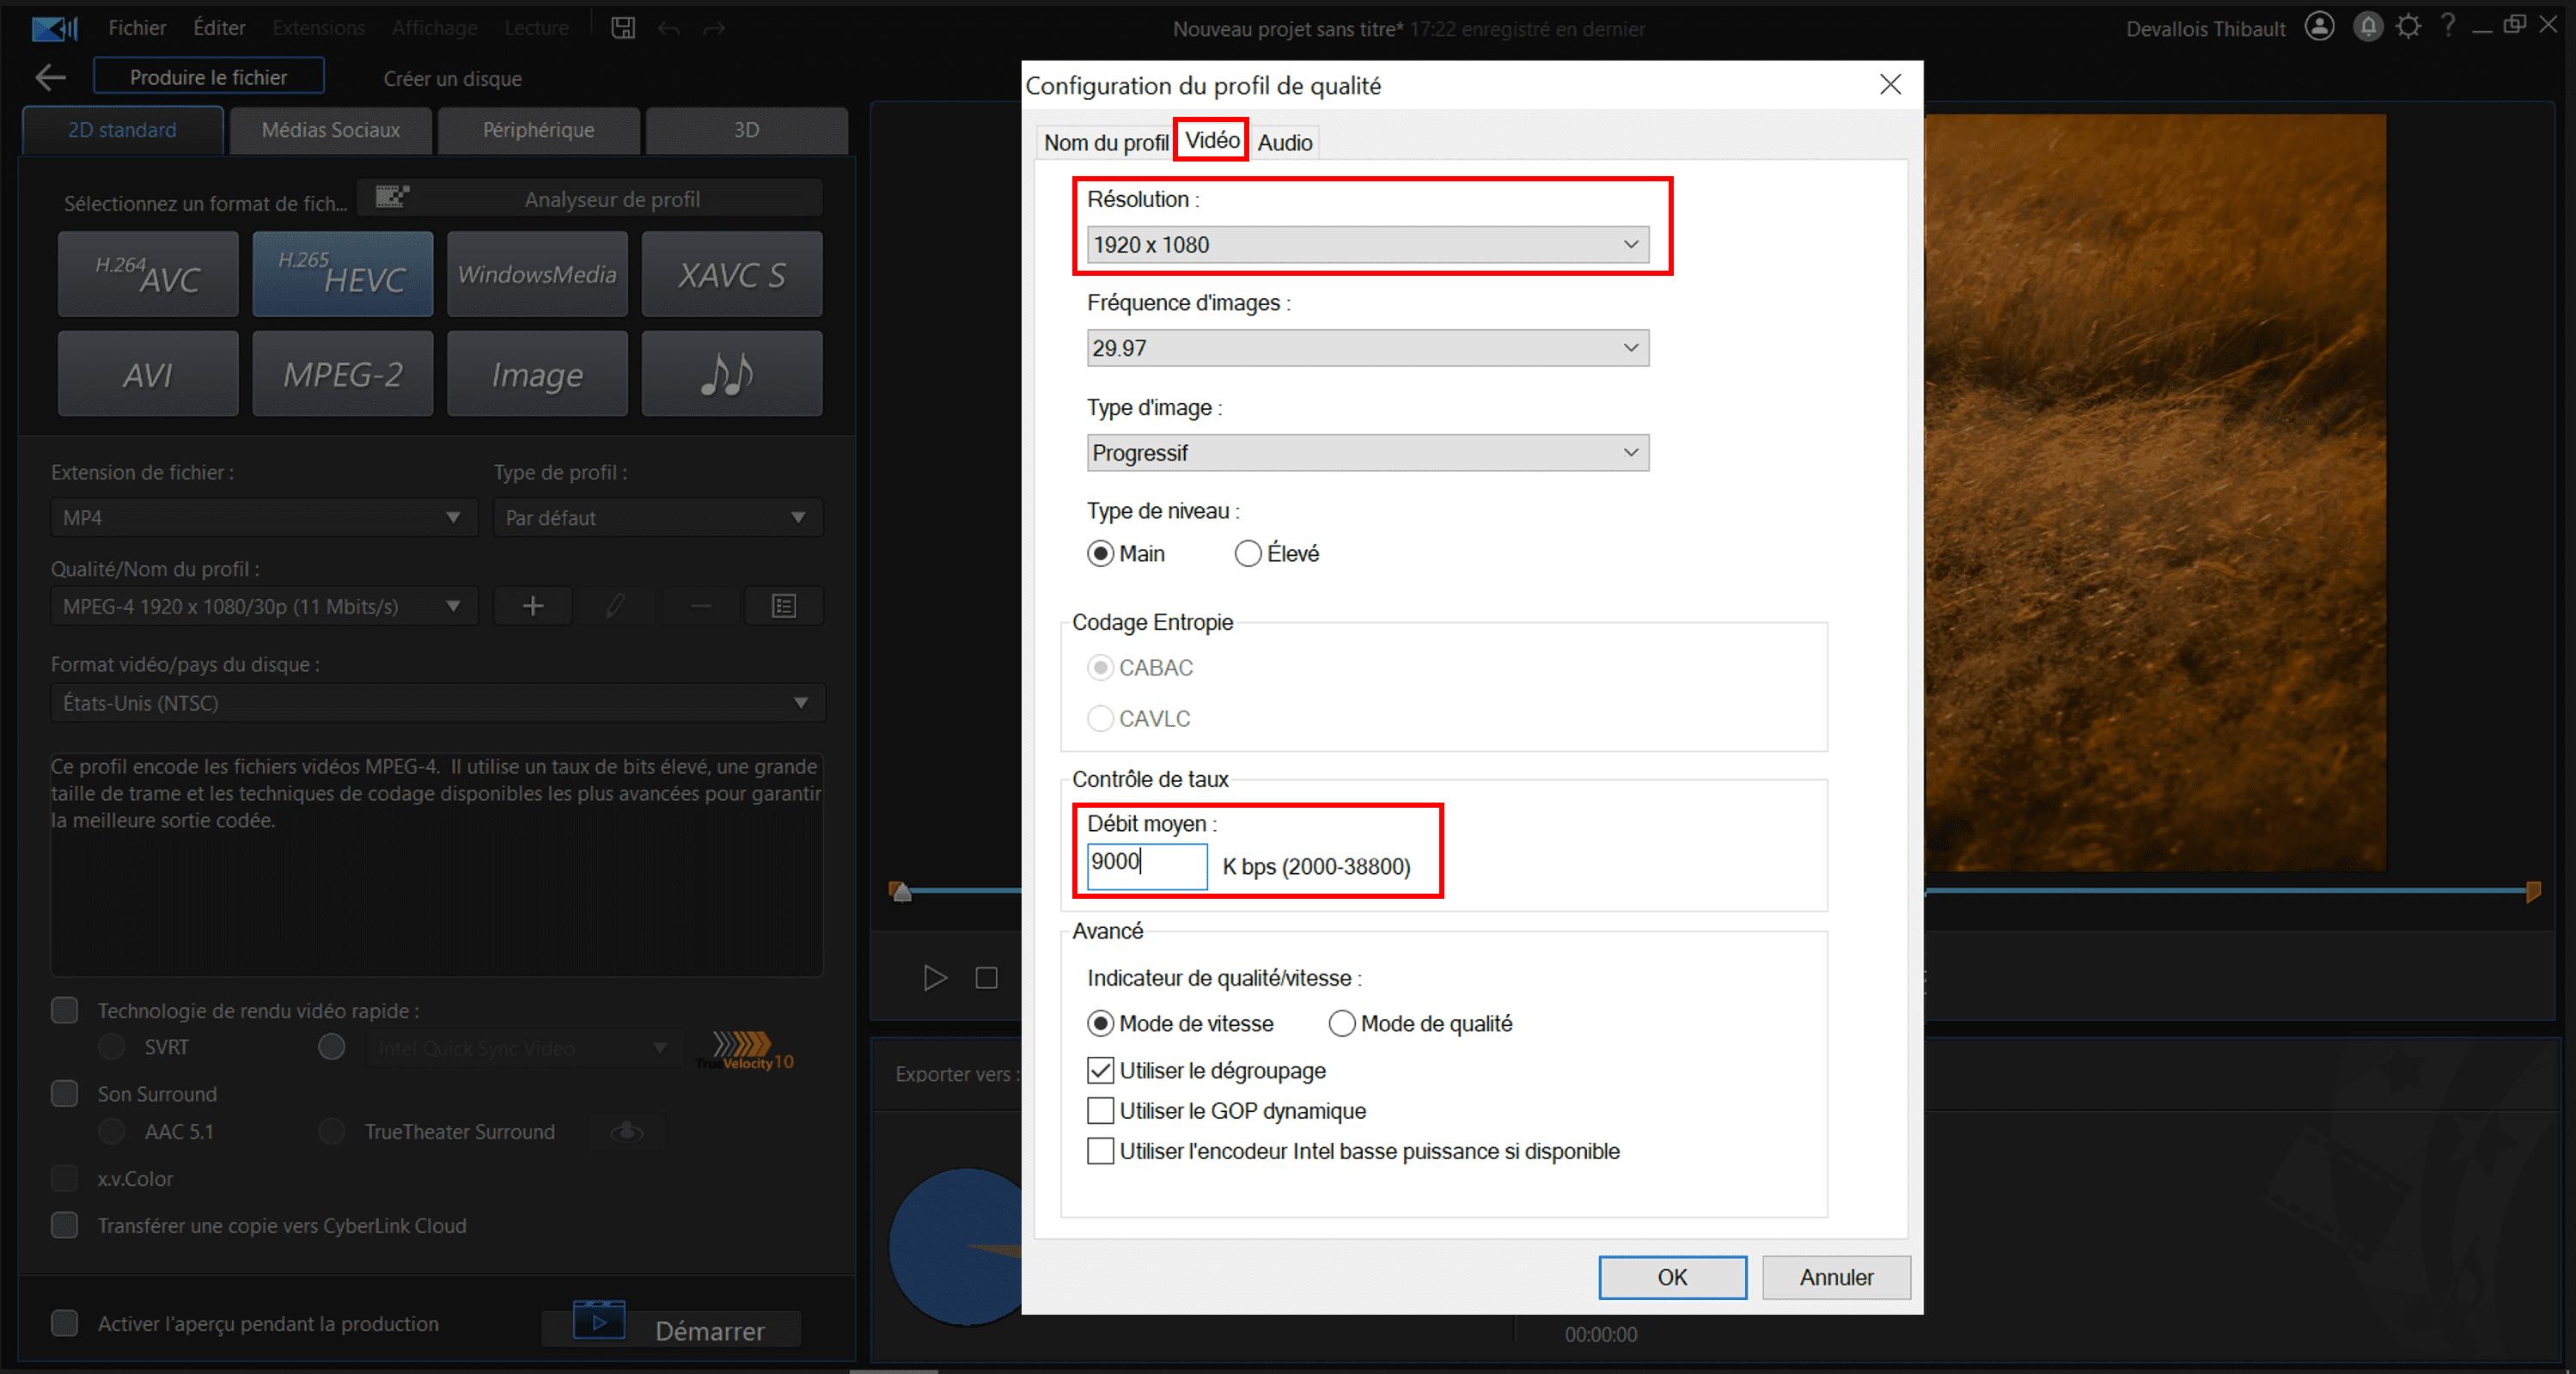Open the Nom du profil tab

click(x=1105, y=142)
